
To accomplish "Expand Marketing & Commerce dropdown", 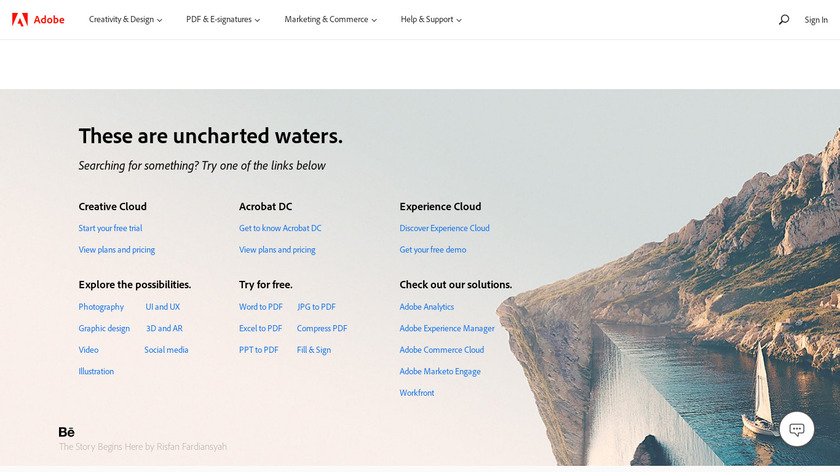I will tap(331, 19).
